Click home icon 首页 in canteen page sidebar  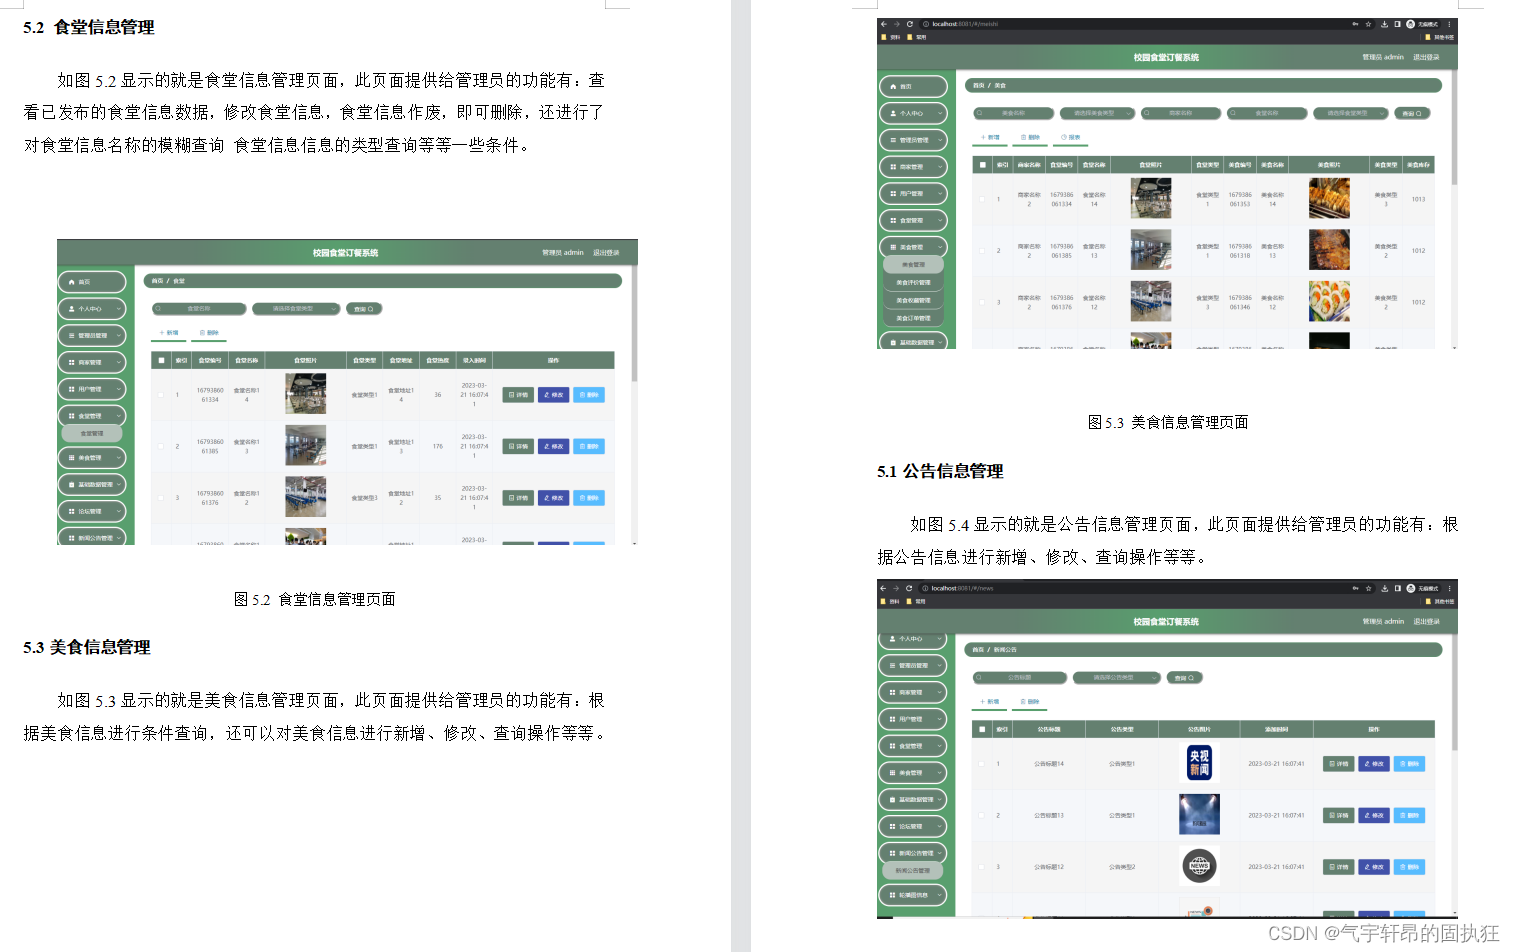72,282
